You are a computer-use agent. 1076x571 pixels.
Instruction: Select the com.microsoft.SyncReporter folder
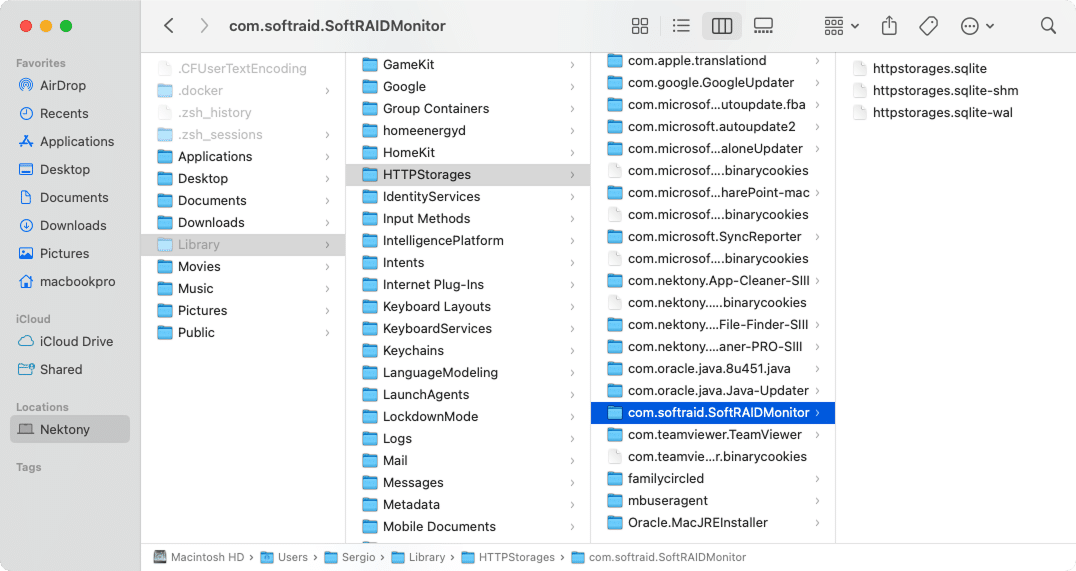[x=713, y=237]
